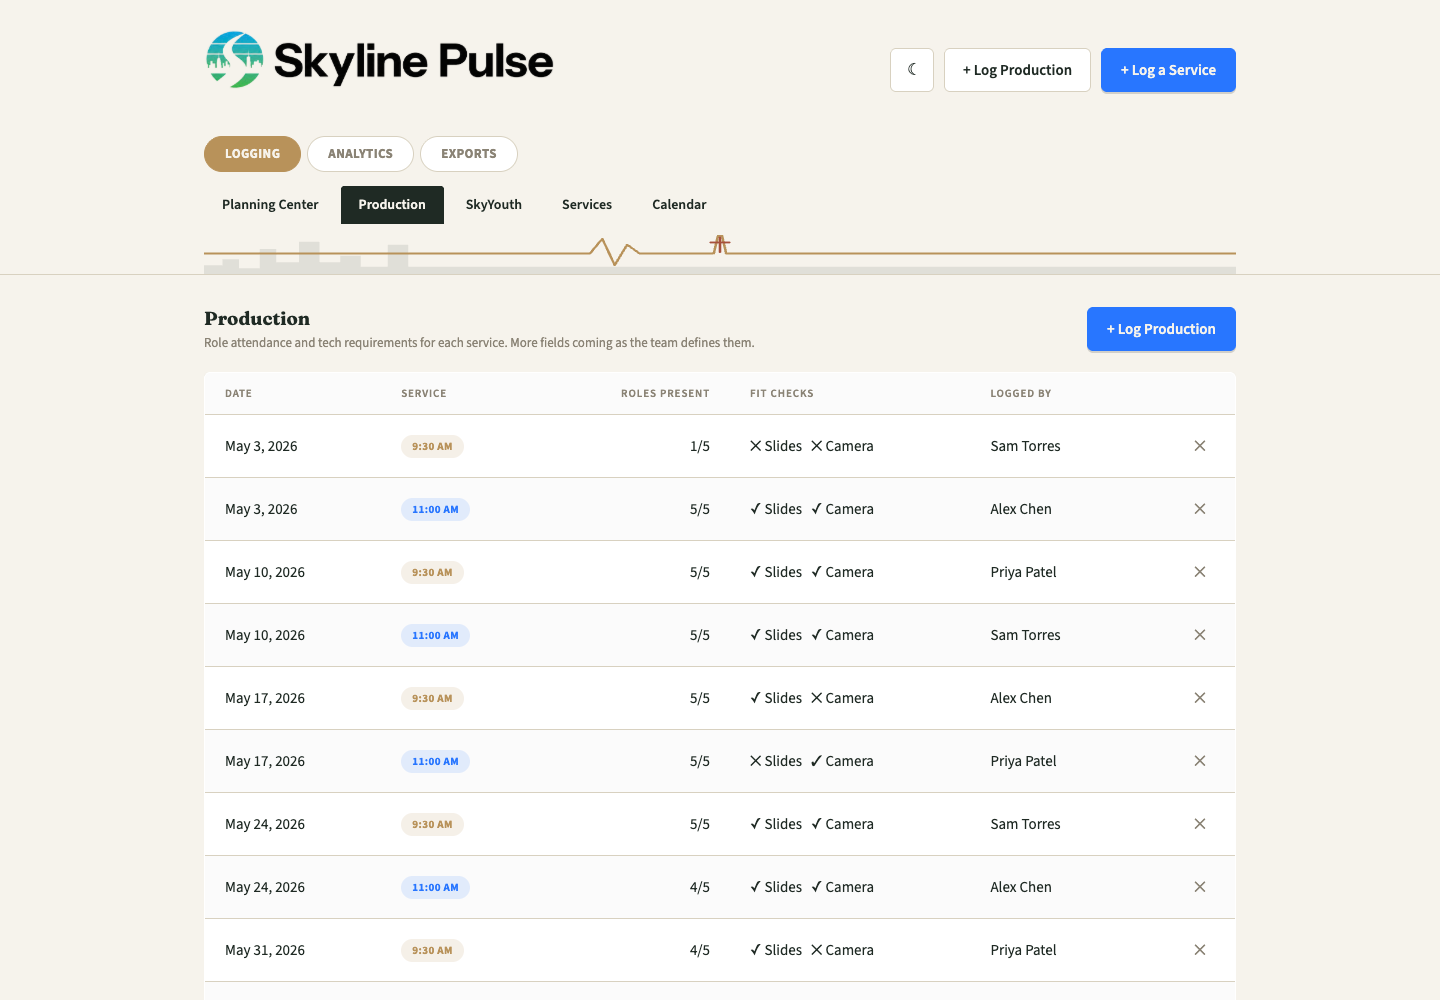Toggle dark mode with the moon icon
The height and width of the screenshot is (1000, 1440).
tap(912, 70)
